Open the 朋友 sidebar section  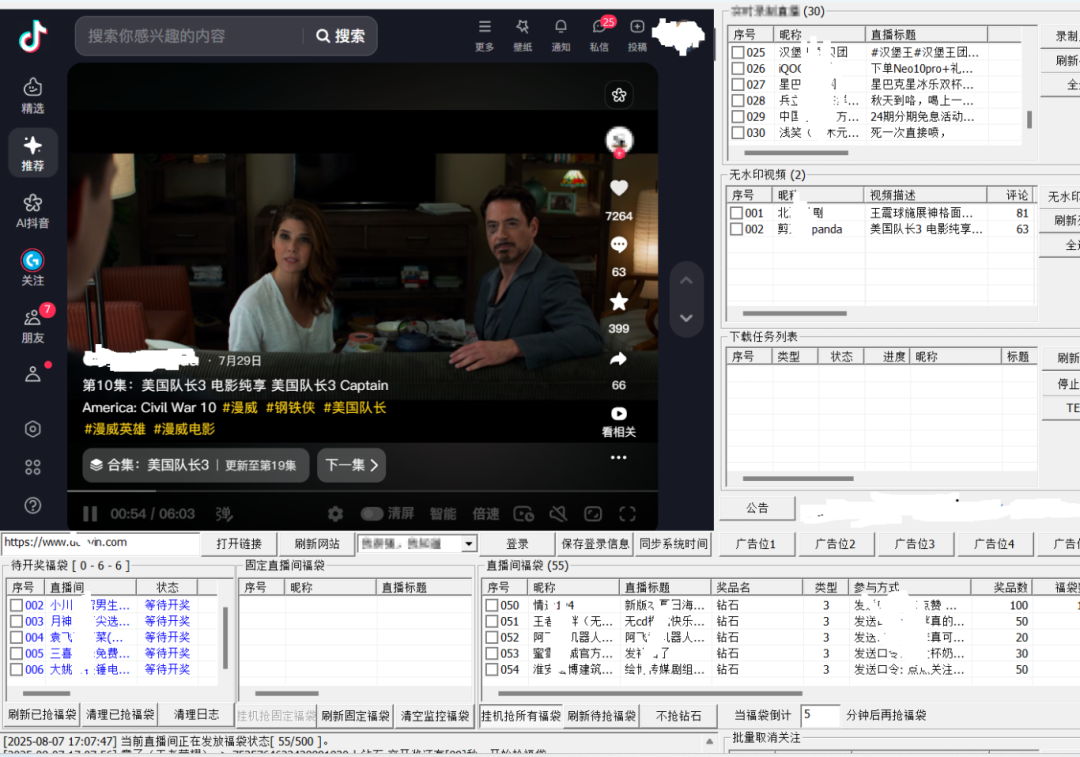[x=32, y=325]
